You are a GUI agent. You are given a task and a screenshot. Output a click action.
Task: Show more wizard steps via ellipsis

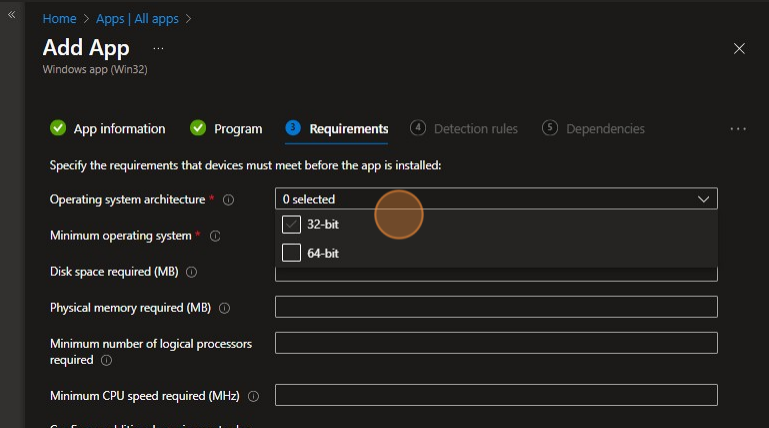738,129
